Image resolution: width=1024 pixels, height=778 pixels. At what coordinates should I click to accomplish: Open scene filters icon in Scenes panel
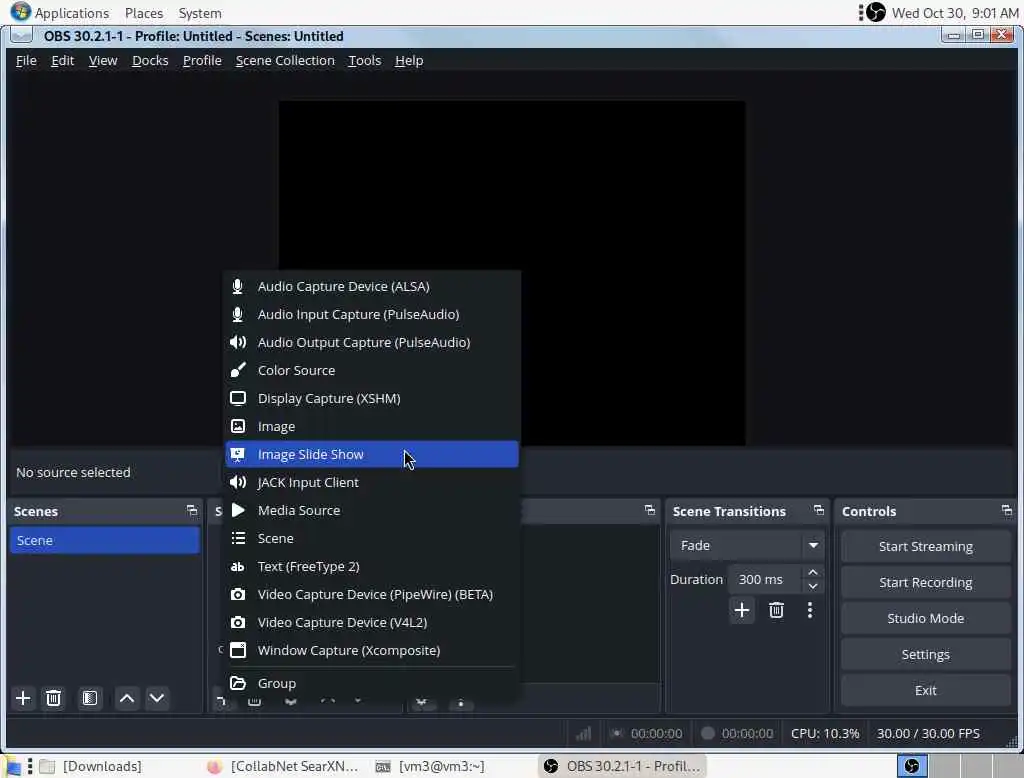89,698
